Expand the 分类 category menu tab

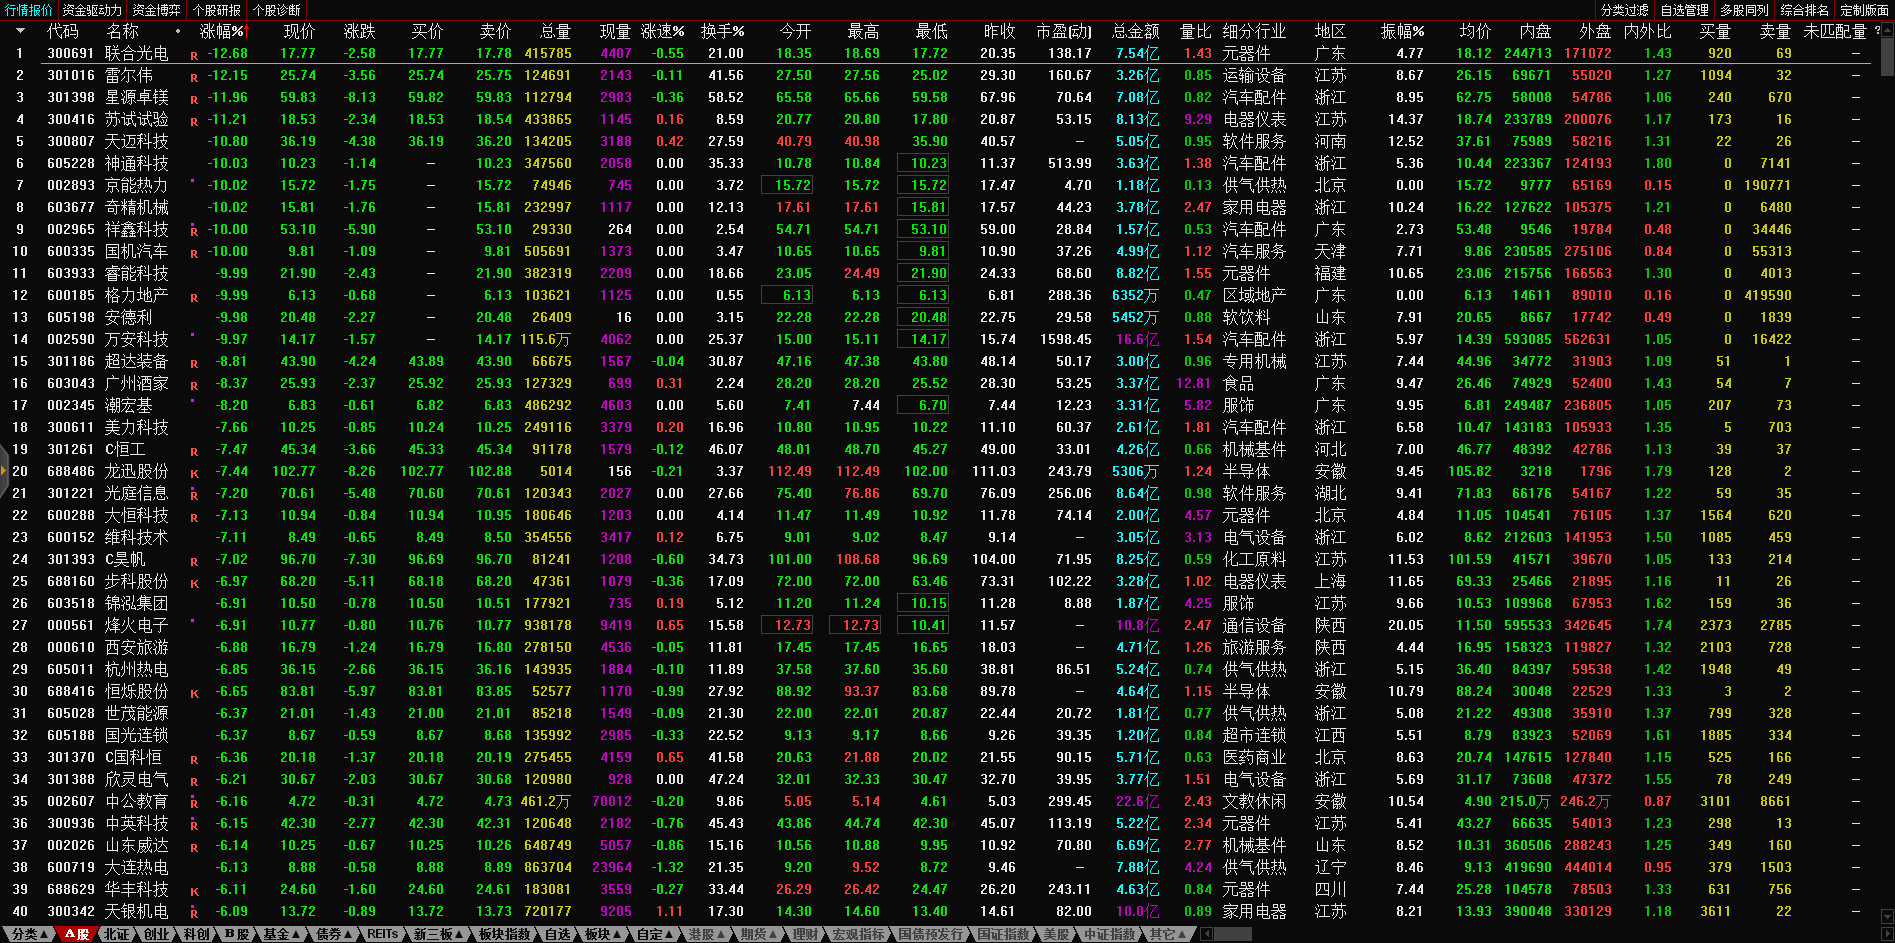(x=30, y=934)
